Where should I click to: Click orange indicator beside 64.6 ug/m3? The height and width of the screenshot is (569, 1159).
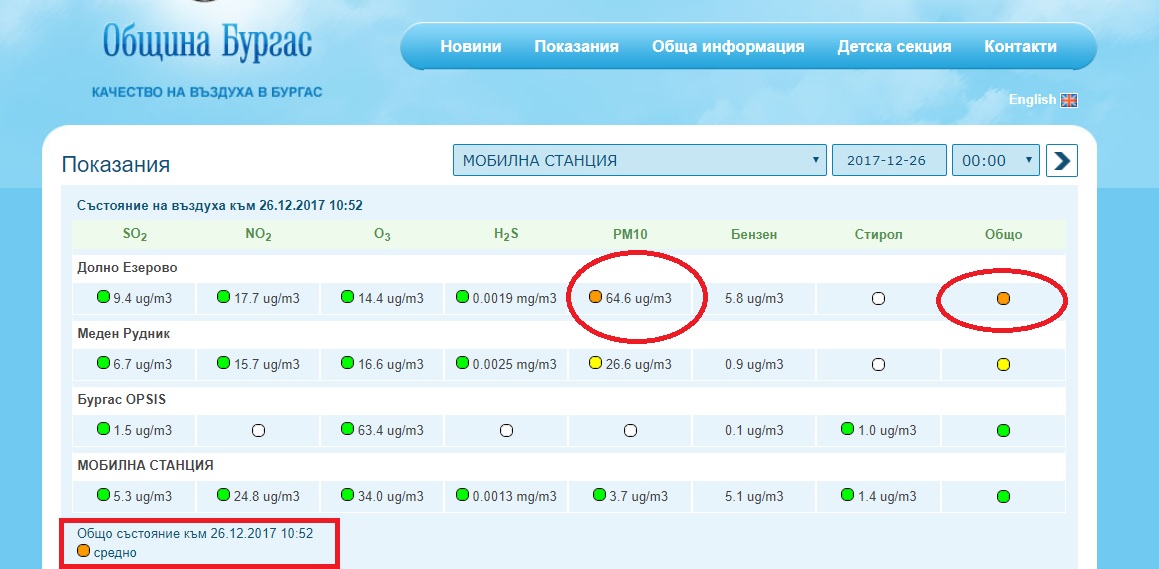click(596, 297)
